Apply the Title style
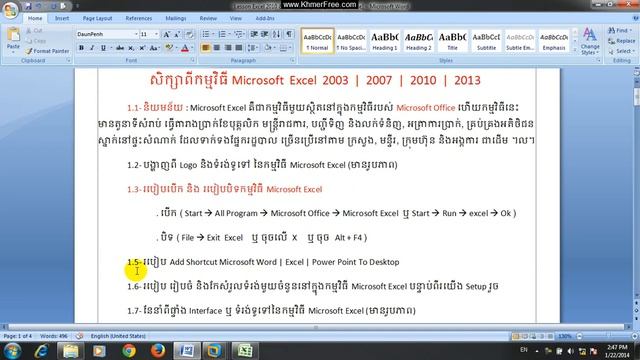Screen dimensions: 640x360 [452, 41]
